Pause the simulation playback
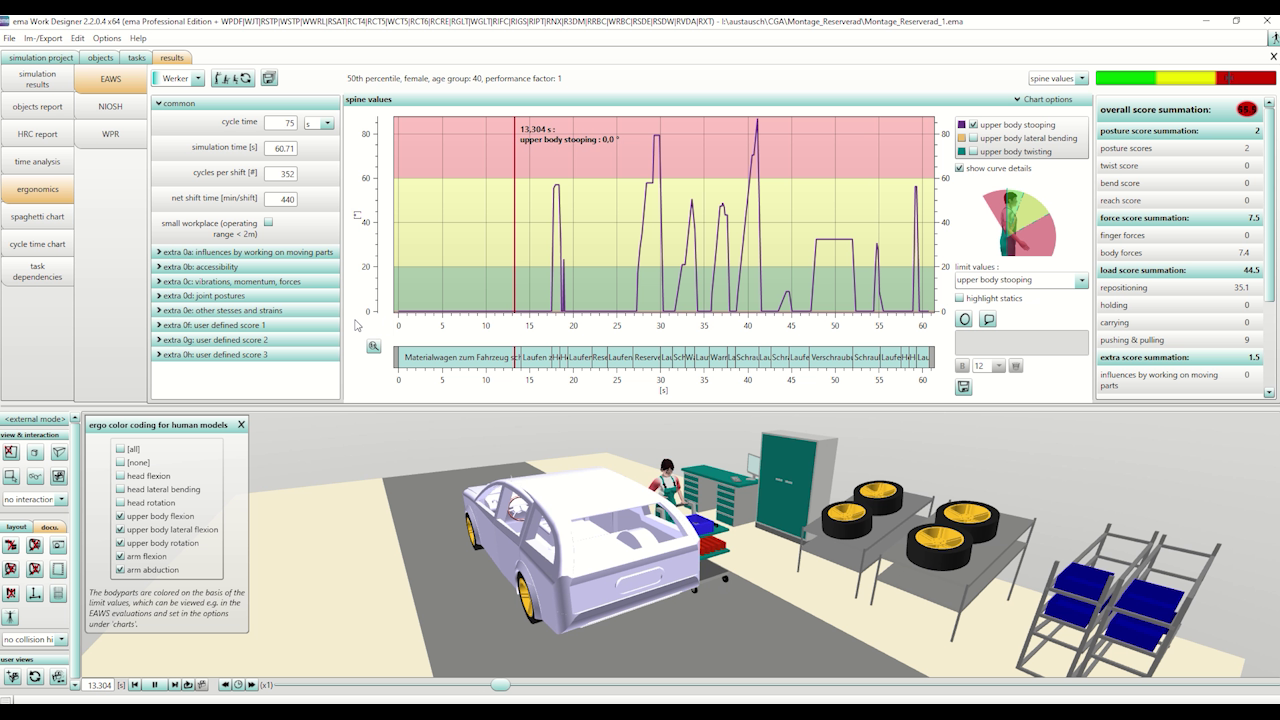This screenshot has width=1280, height=720. click(x=154, y=685)
